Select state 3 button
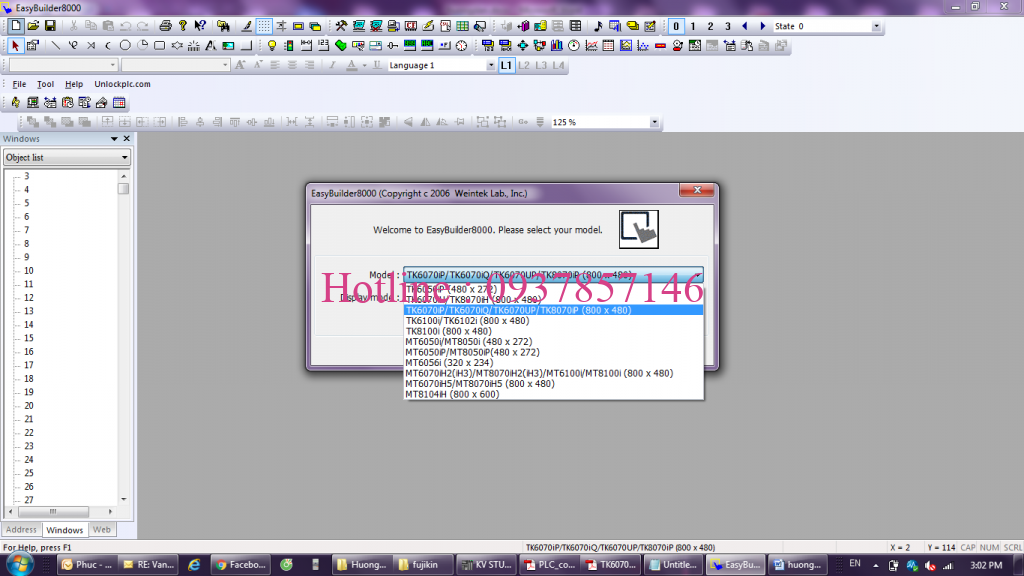The width and height of the screenshot is (1024, 576). [728, 26]
